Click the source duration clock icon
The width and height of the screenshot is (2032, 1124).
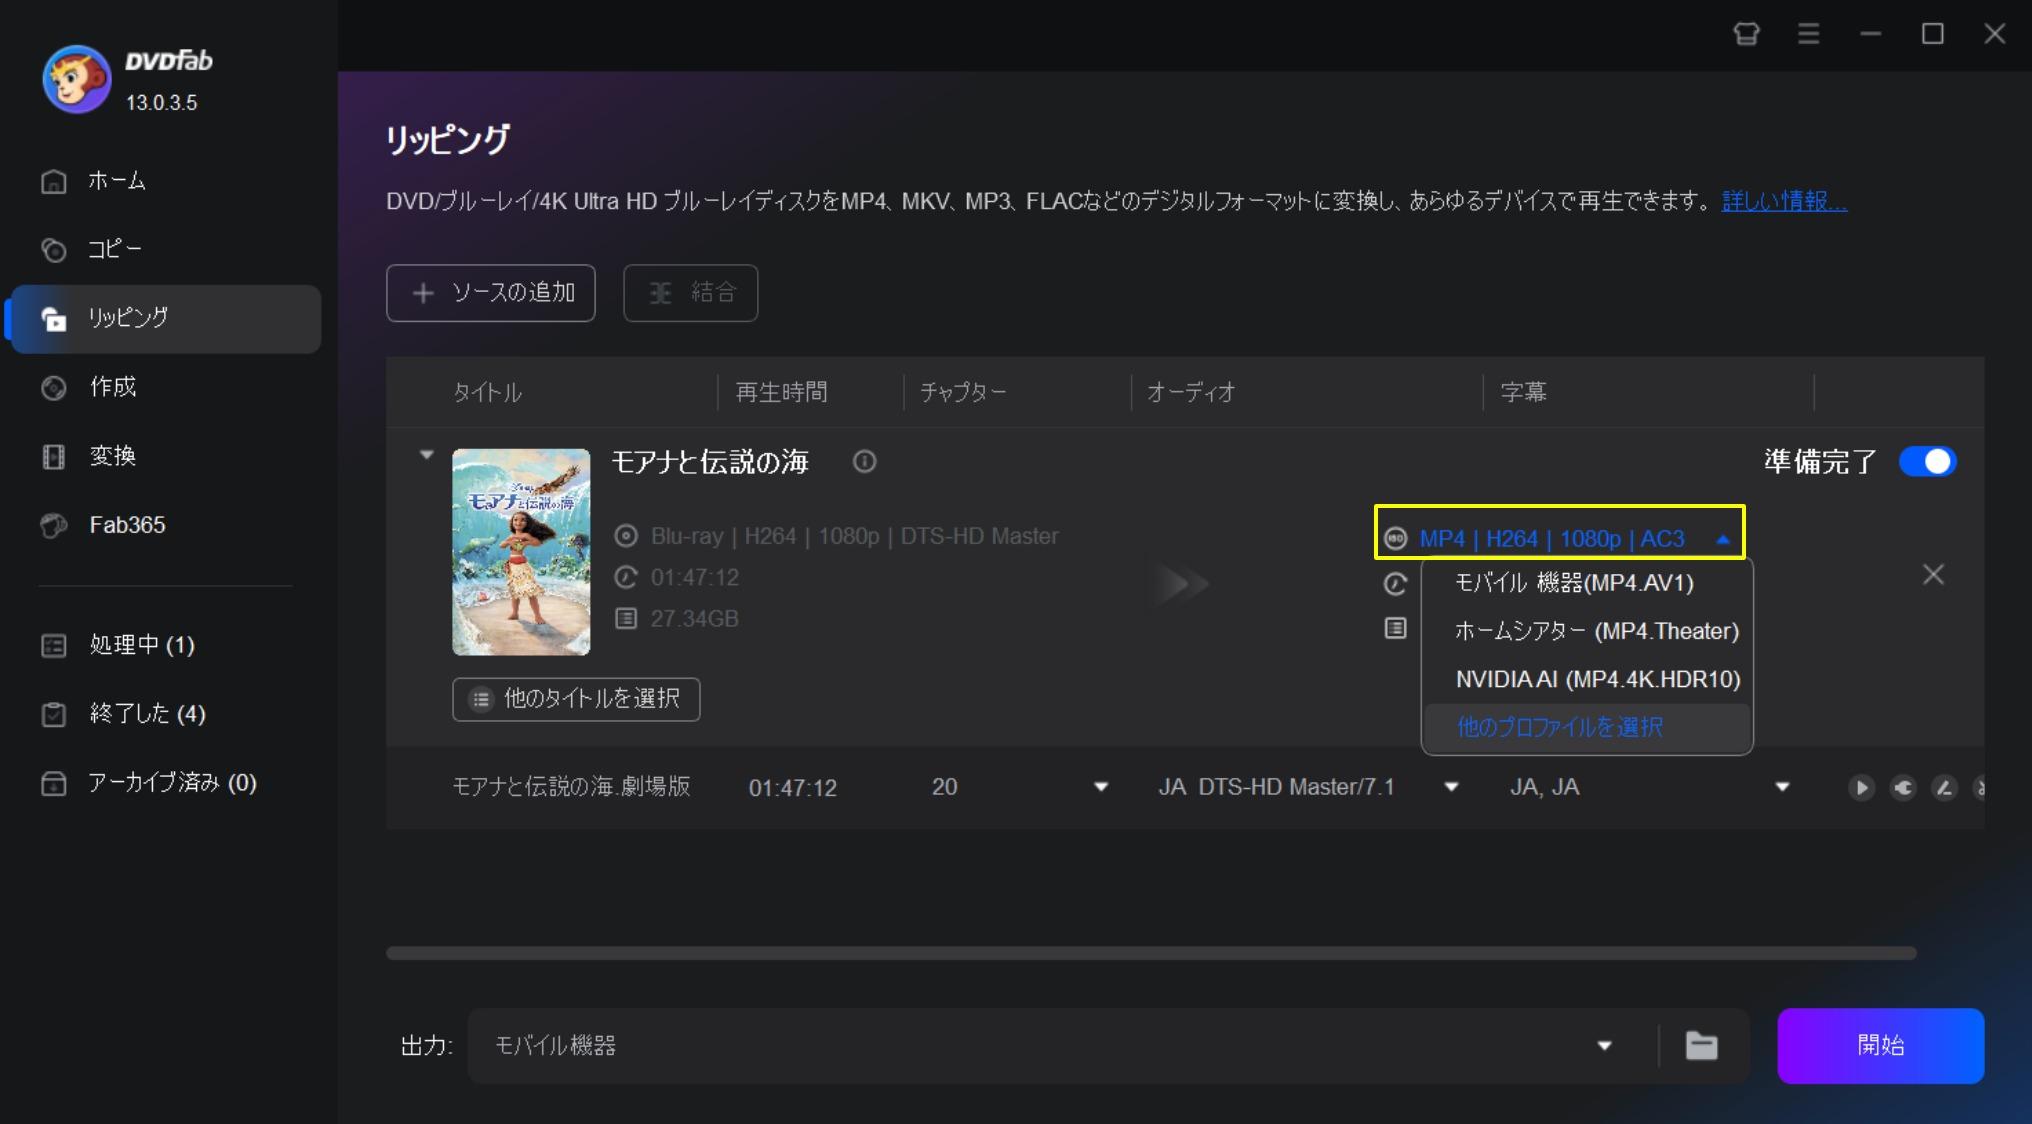[626, 577]
